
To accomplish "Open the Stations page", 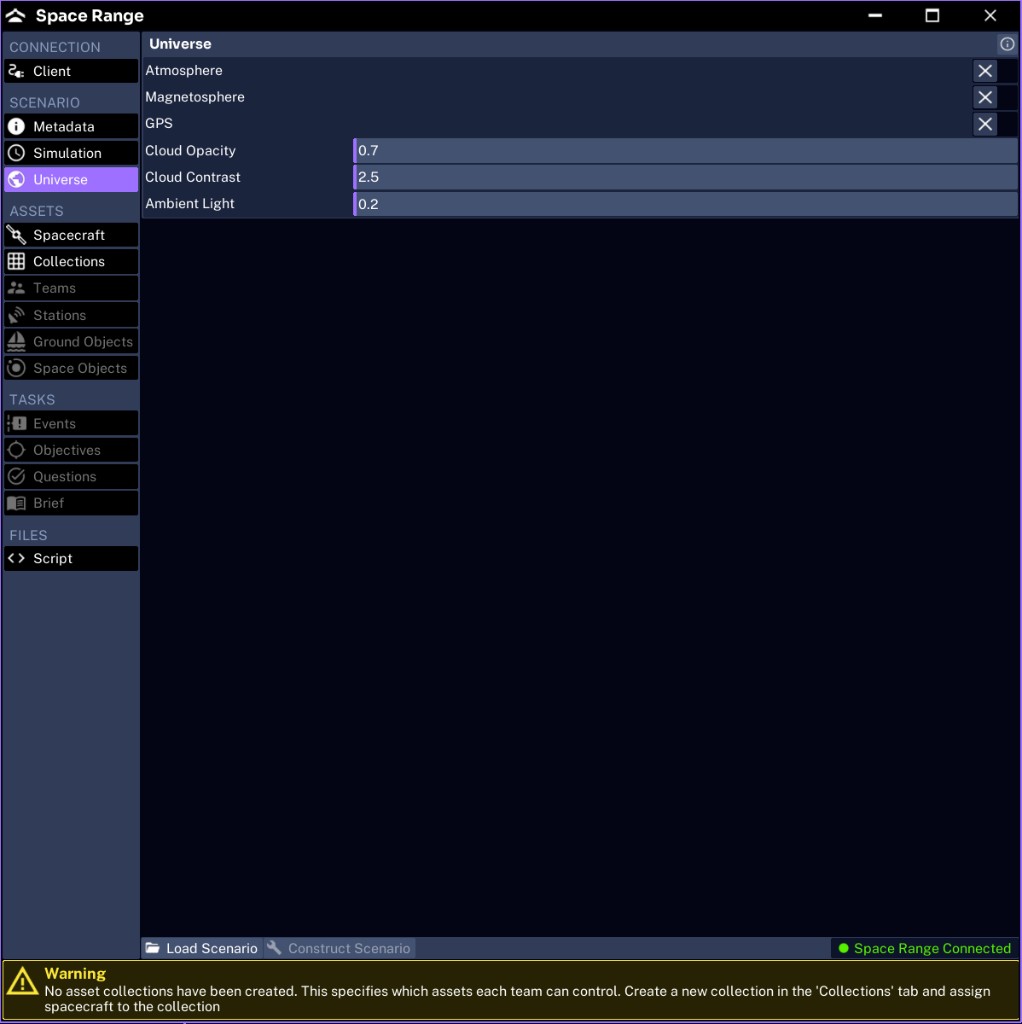I will point(71,315).
